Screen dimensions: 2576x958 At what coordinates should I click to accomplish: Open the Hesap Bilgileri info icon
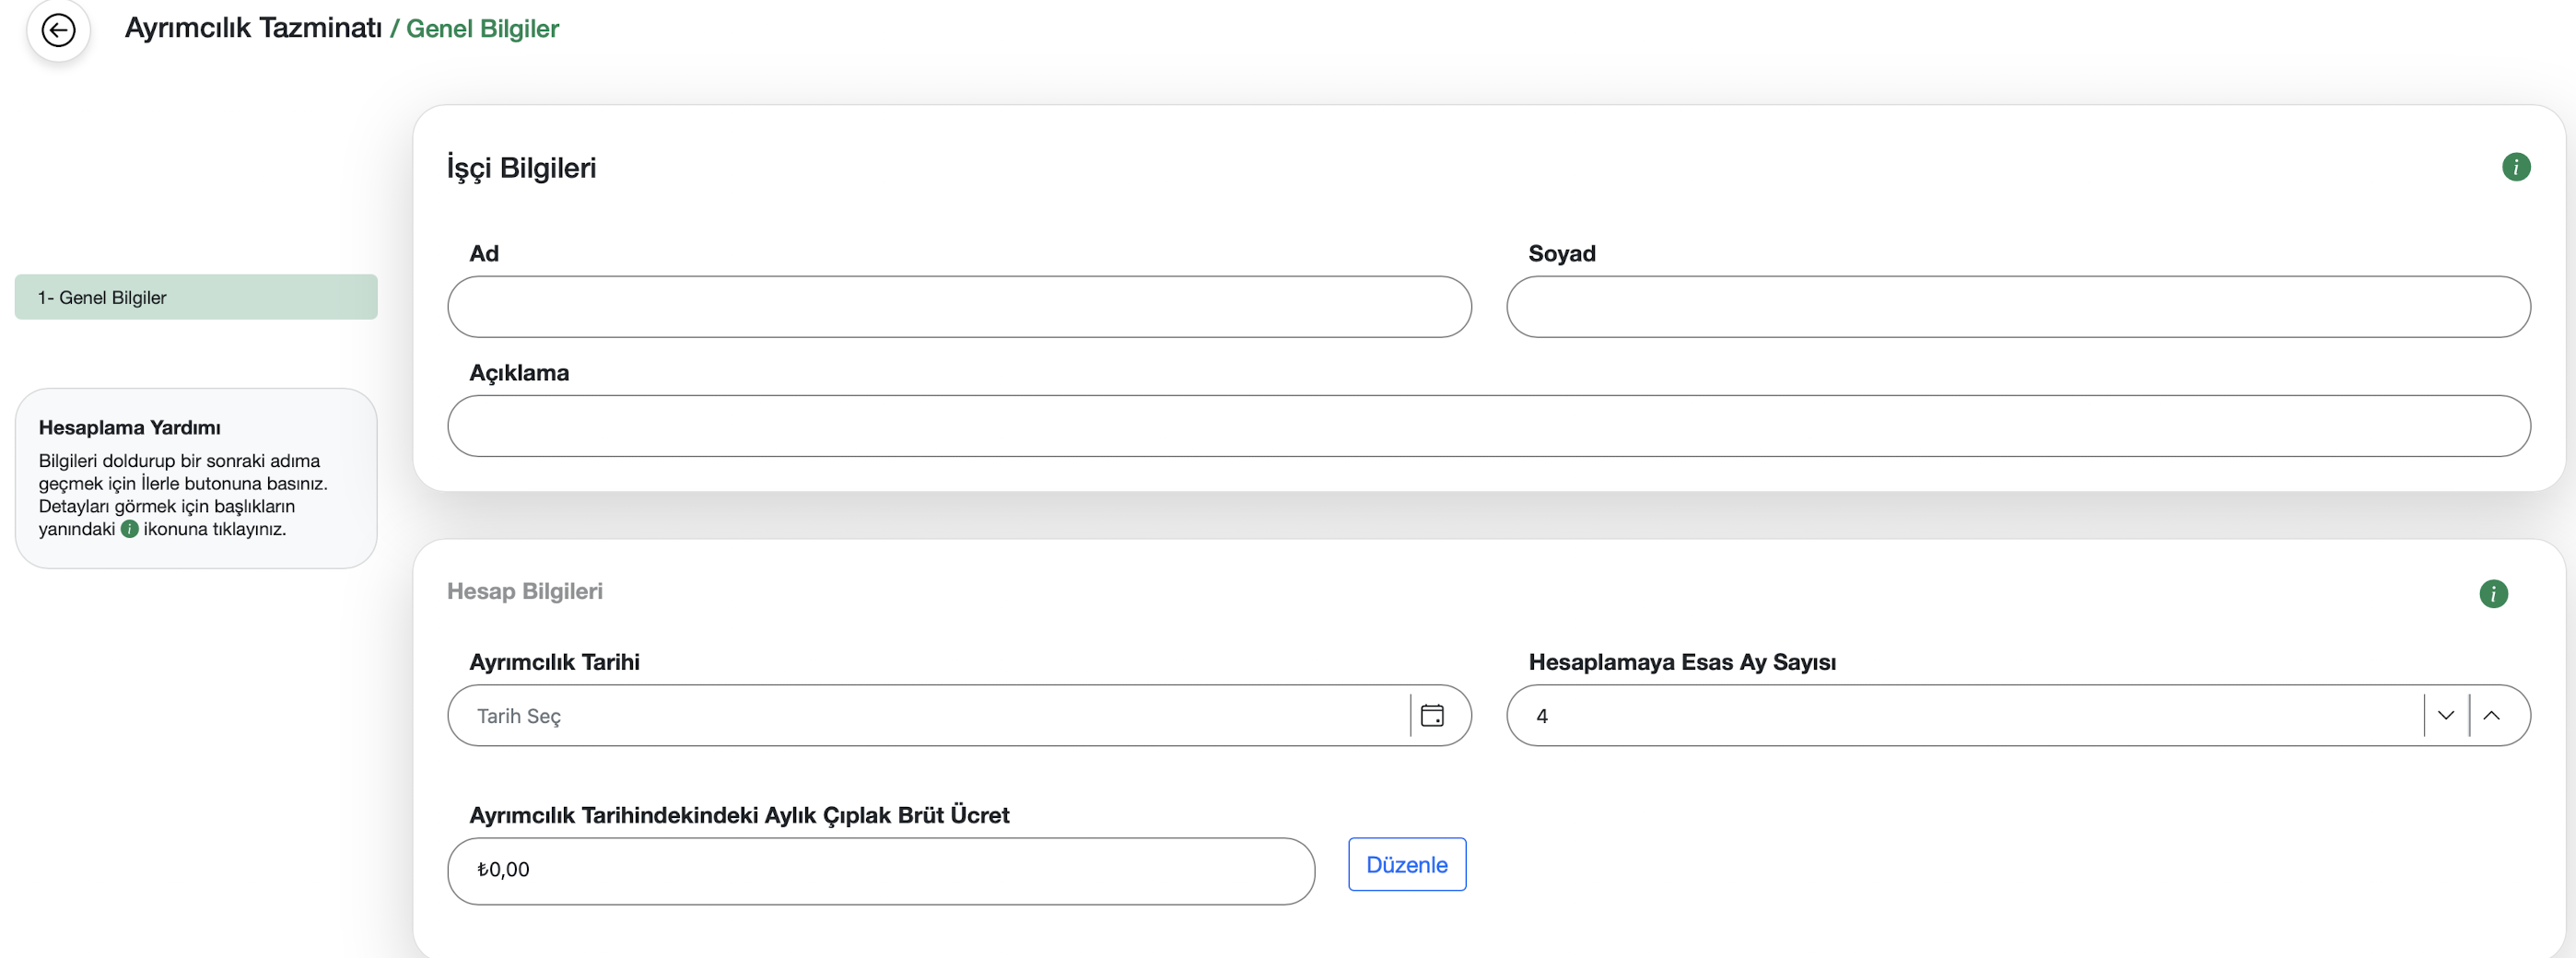tap(2493, 594)
